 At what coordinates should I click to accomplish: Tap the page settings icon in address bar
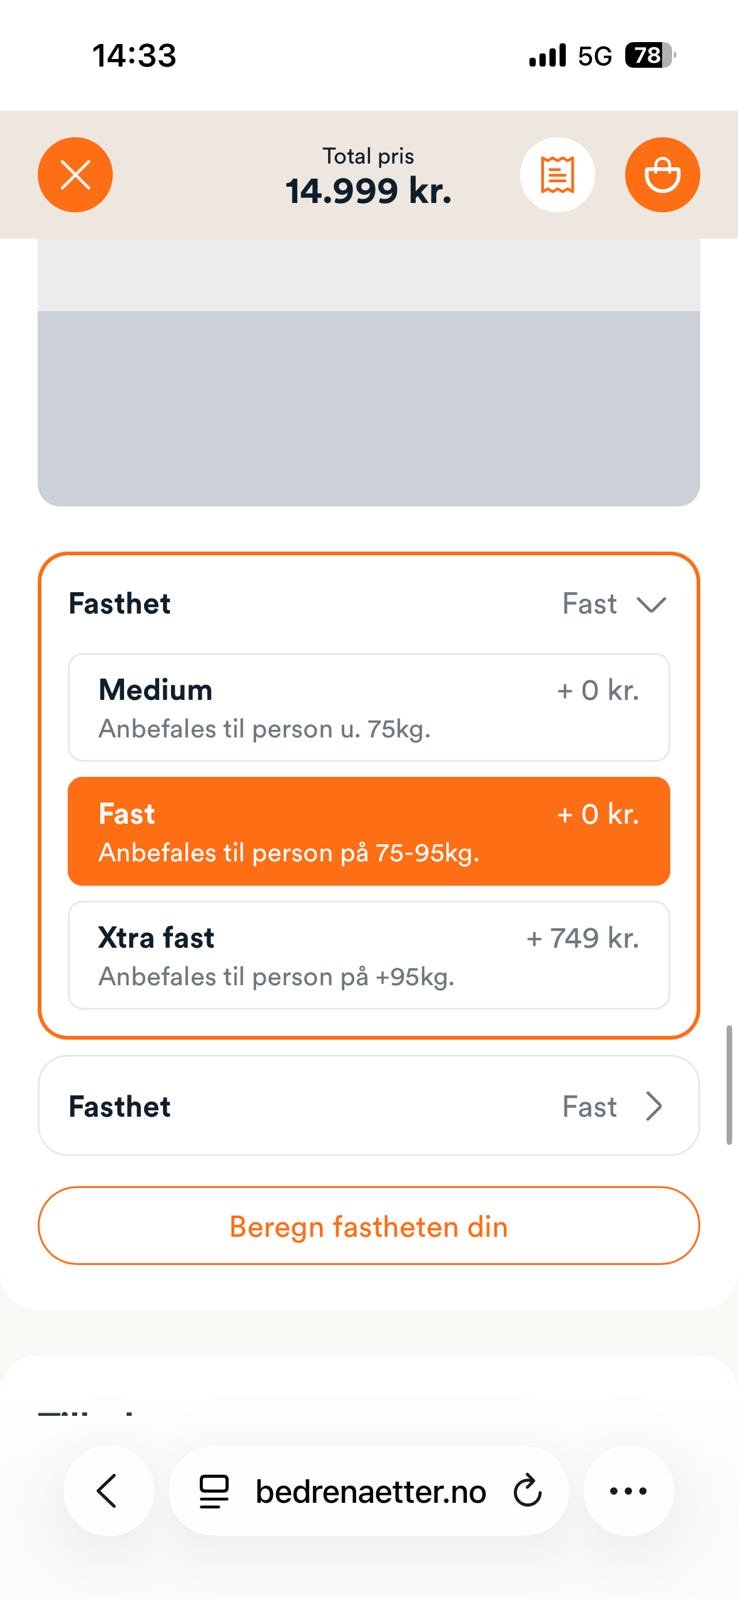pos(214,1491)
